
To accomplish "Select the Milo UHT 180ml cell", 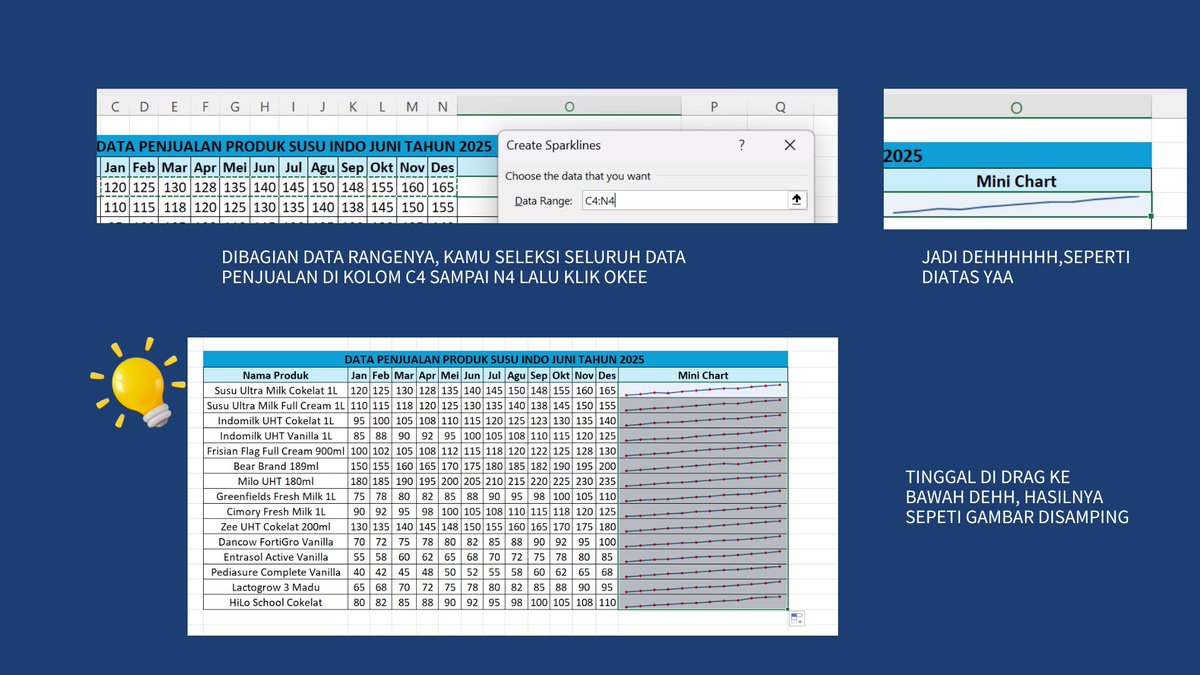I will pyautogui.click(x=275, y=481).
